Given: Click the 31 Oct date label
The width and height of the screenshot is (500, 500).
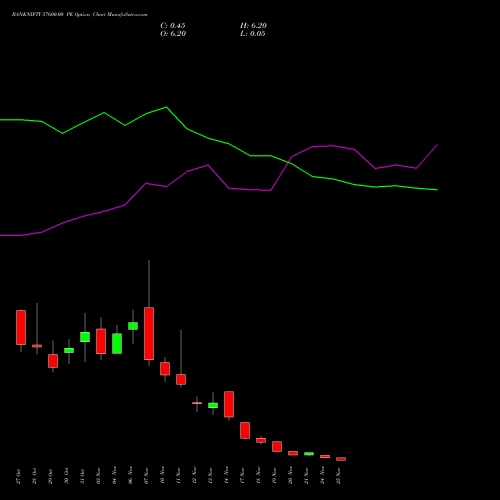Looking at the screenshot, I should coord(82,477).
